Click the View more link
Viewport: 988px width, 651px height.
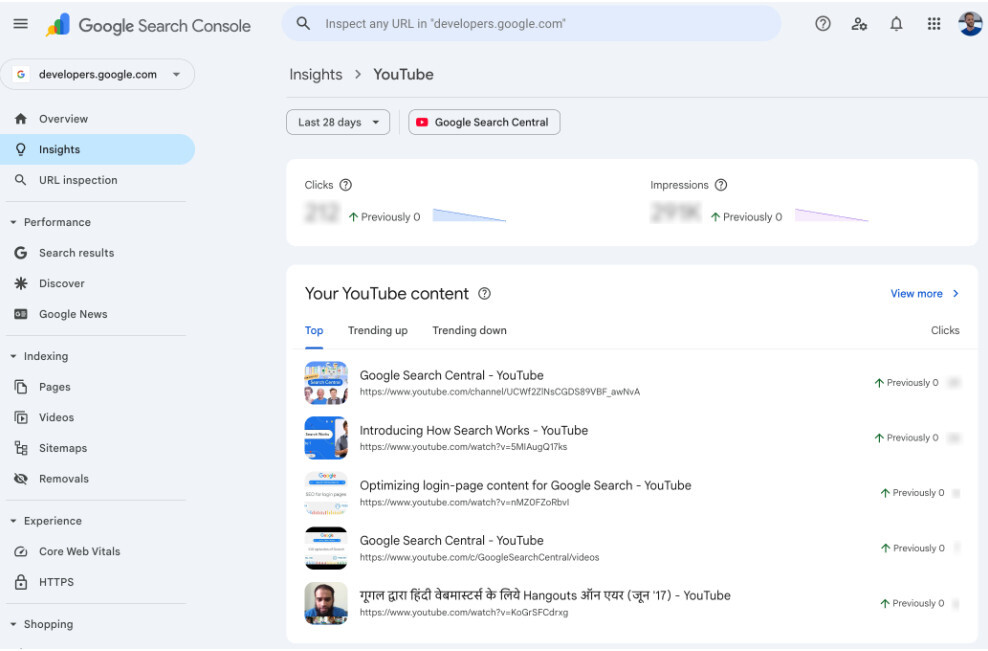[924, 294]
